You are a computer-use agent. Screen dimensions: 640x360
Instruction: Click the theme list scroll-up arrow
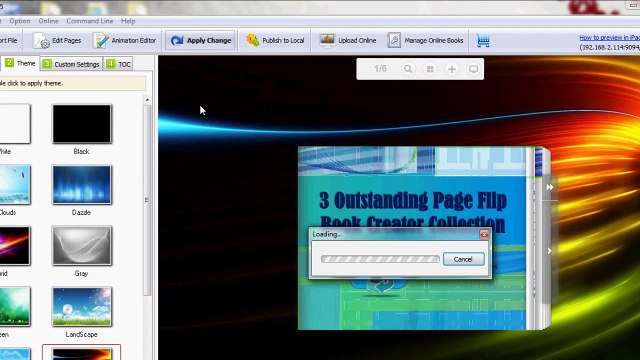coord(147,100)
